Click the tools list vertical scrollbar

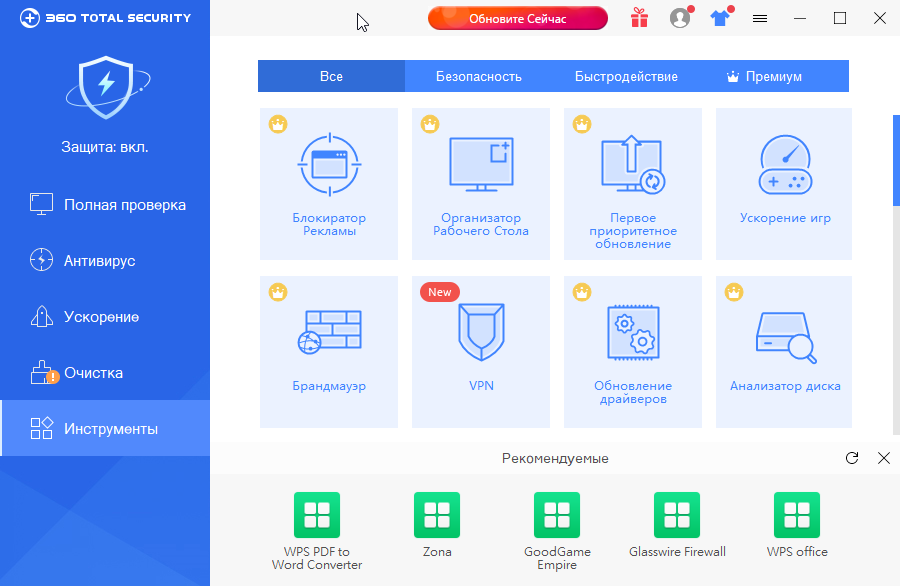click(896, 160)
